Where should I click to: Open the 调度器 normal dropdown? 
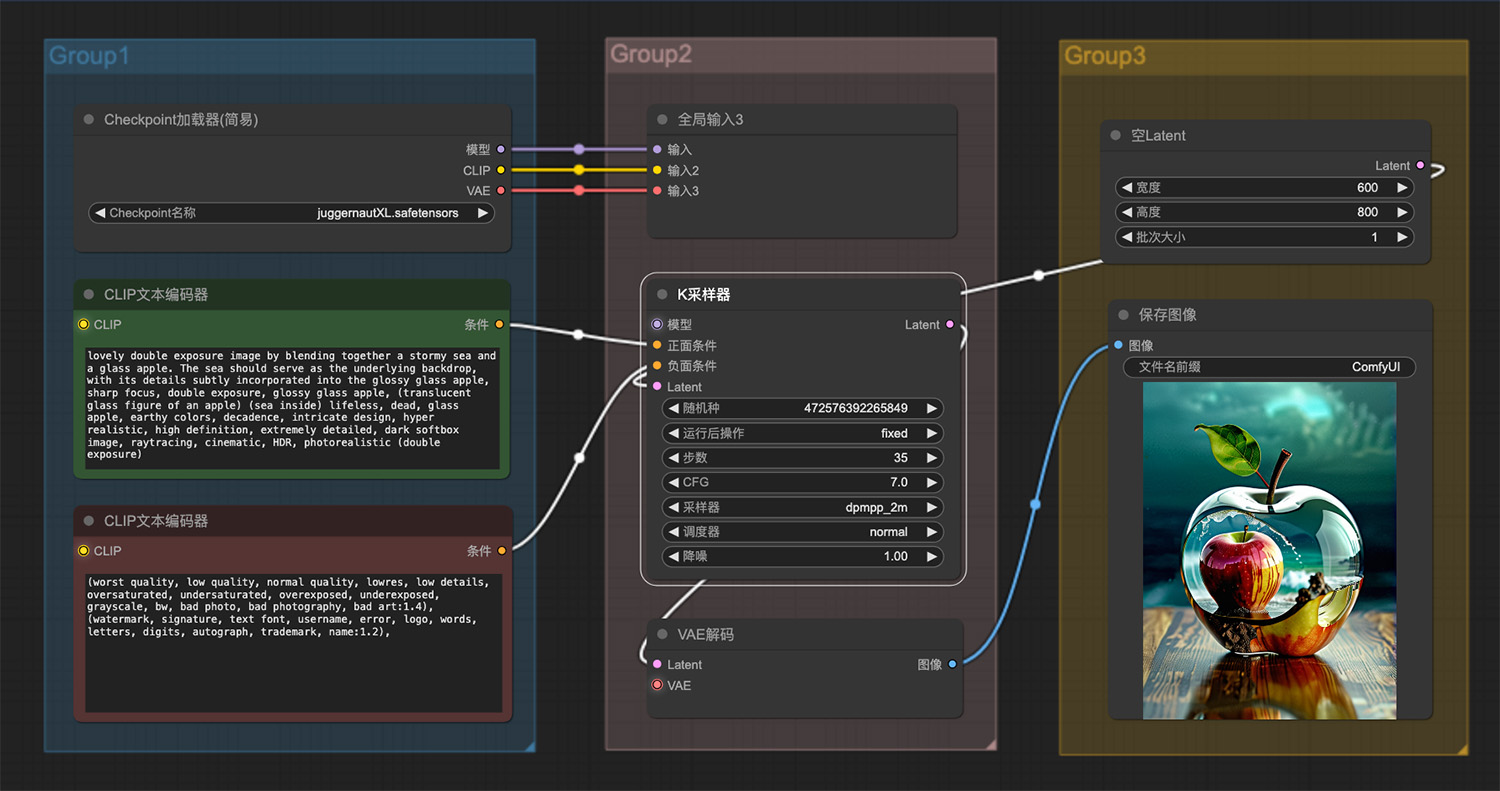(803, 532)
